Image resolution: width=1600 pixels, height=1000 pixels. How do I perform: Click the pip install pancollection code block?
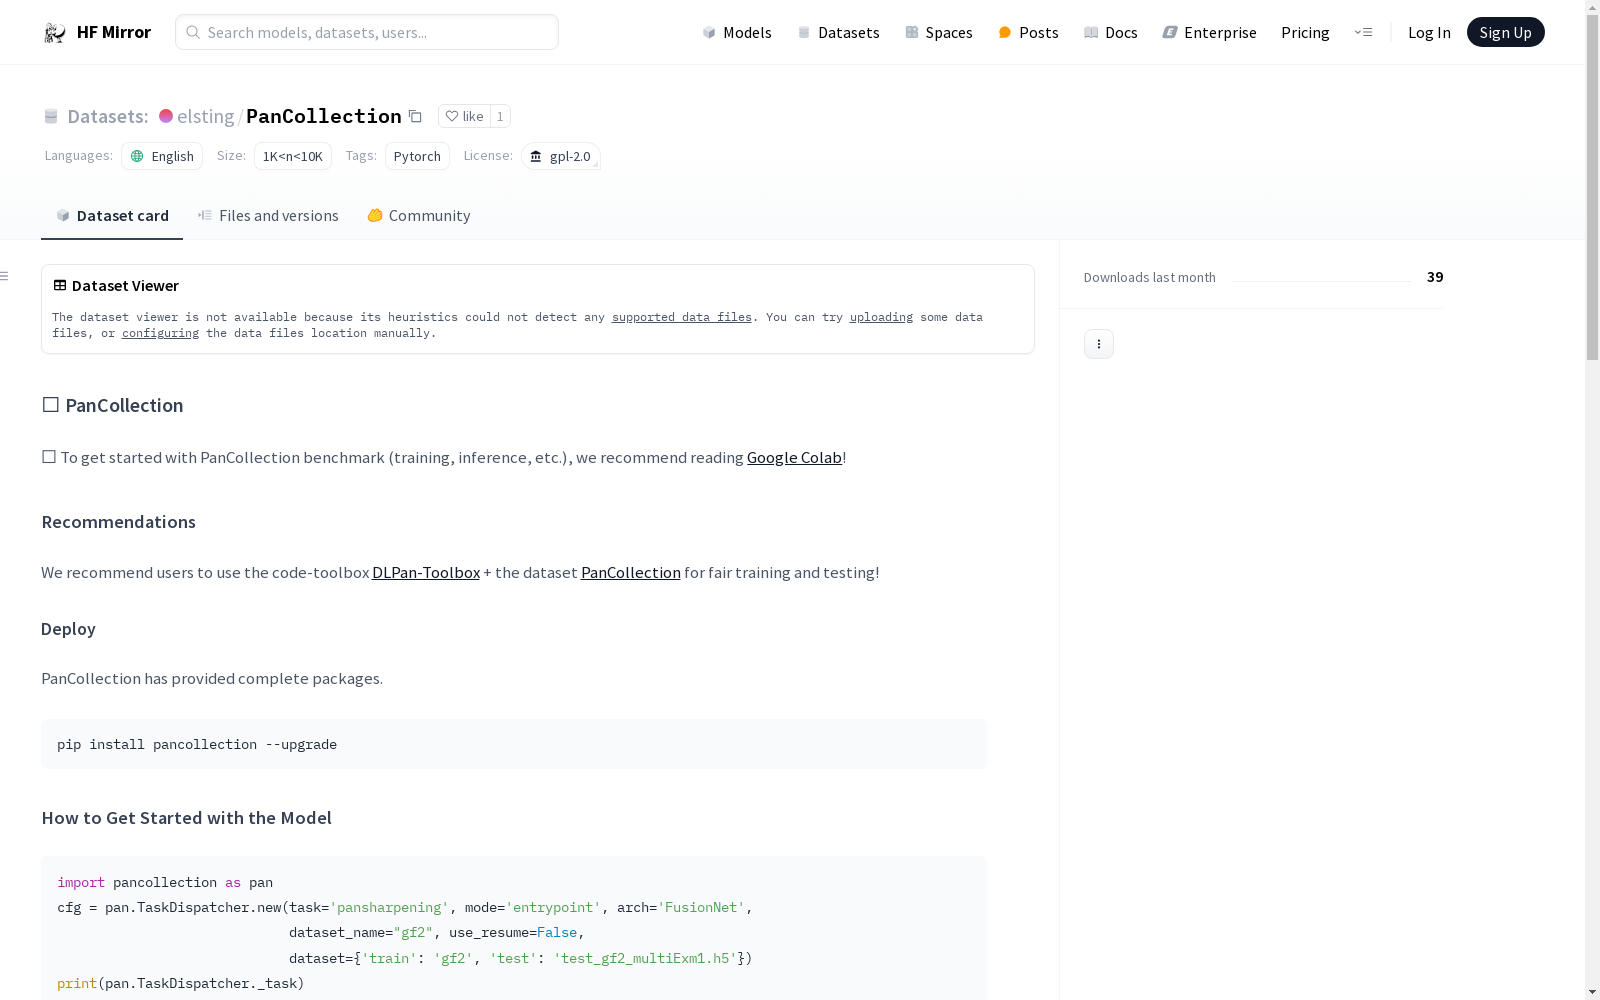pyautogui.click(x=514, y=744)
